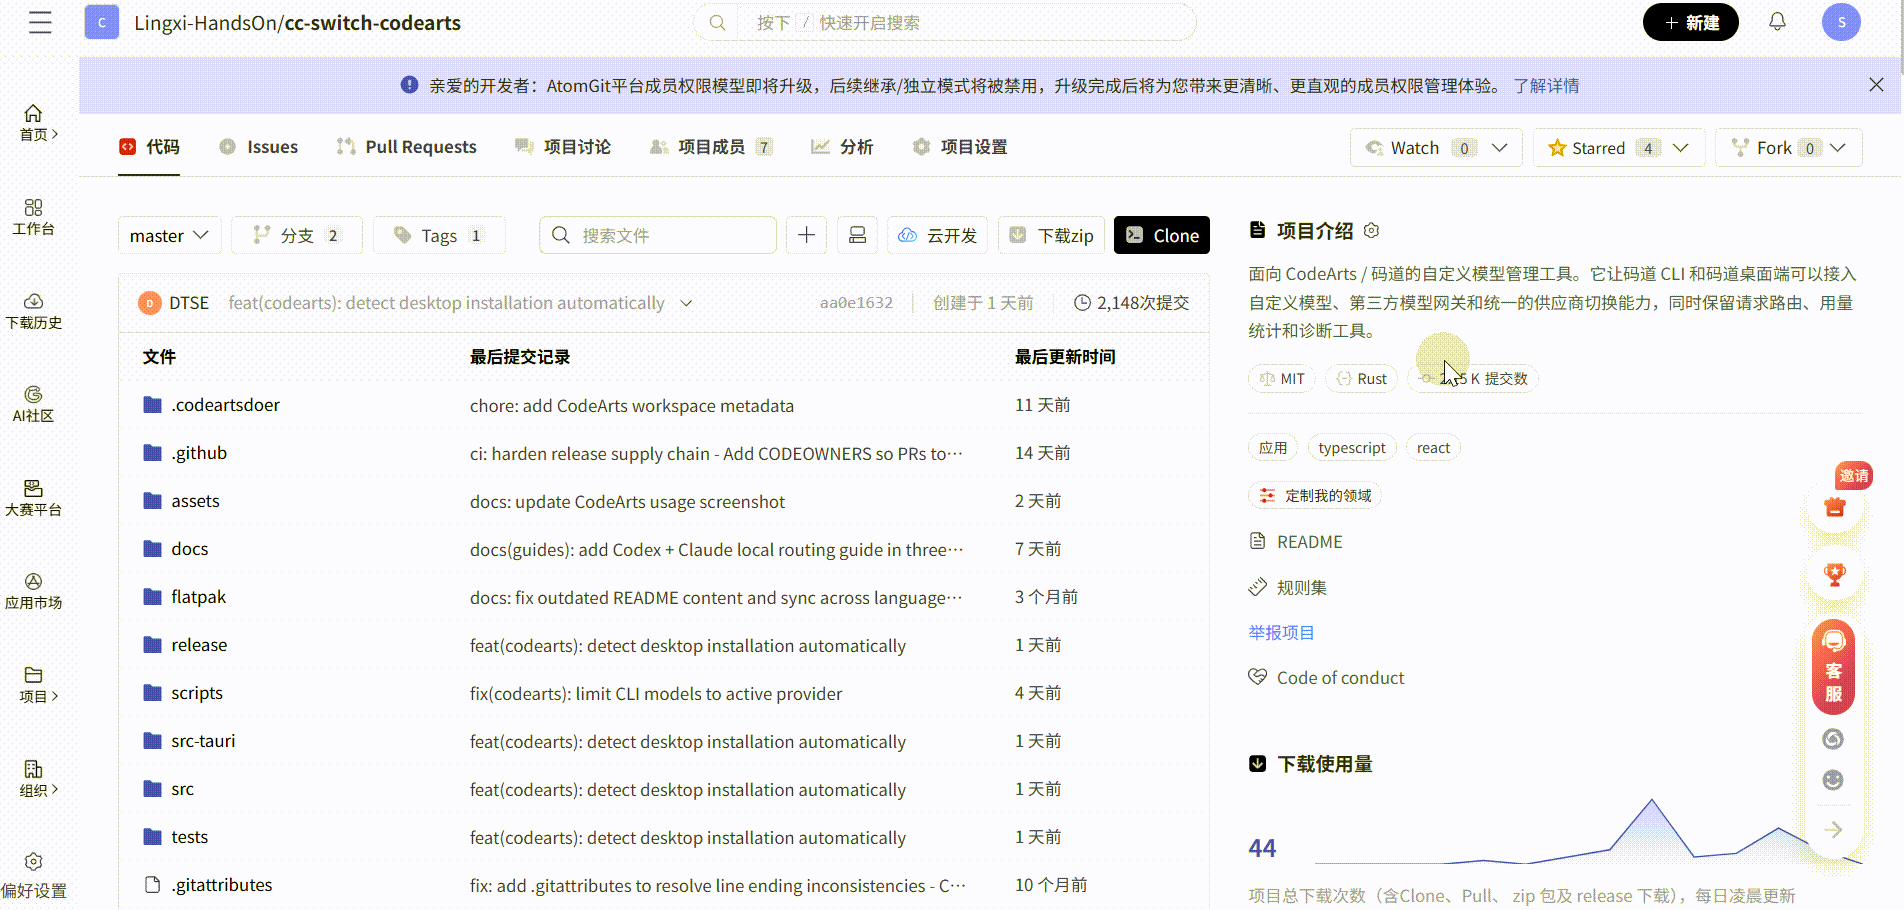The height and width of the screenshot is (910, 1904).
Task: Open 工作台 in the sidebar
Action: coord(34,217)
